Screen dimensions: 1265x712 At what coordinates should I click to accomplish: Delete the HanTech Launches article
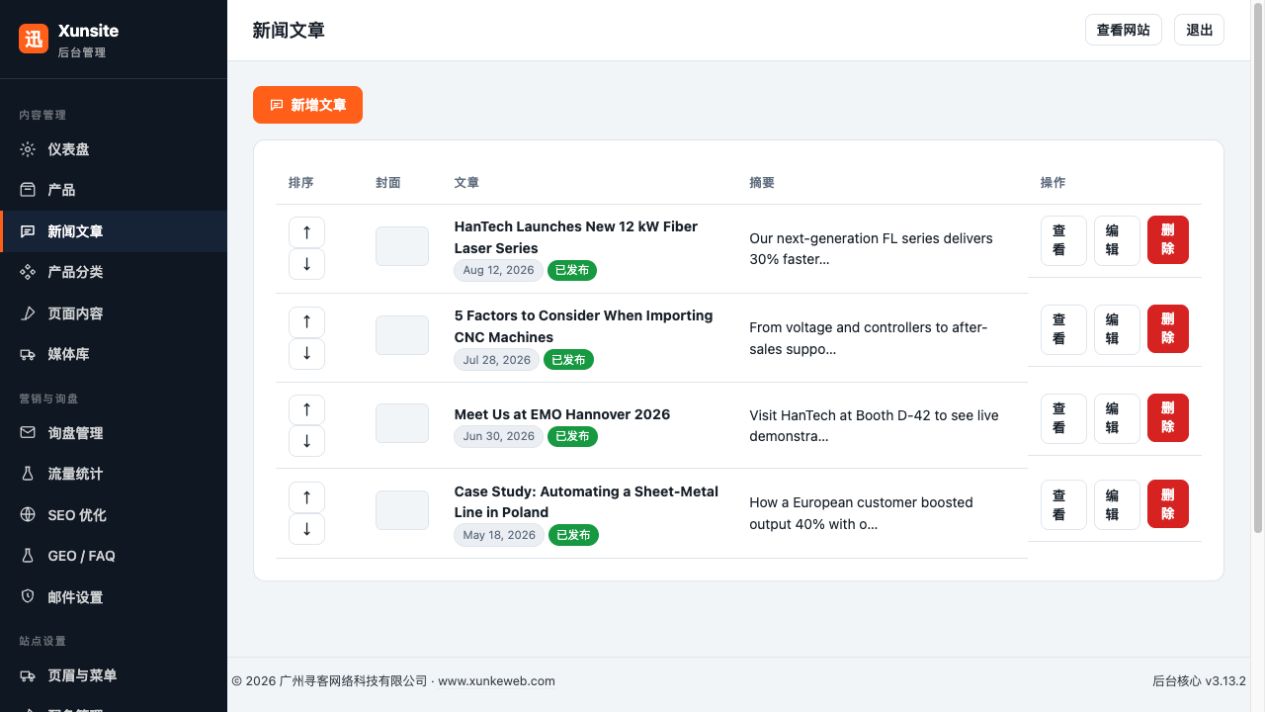[x=1168, y=240]
